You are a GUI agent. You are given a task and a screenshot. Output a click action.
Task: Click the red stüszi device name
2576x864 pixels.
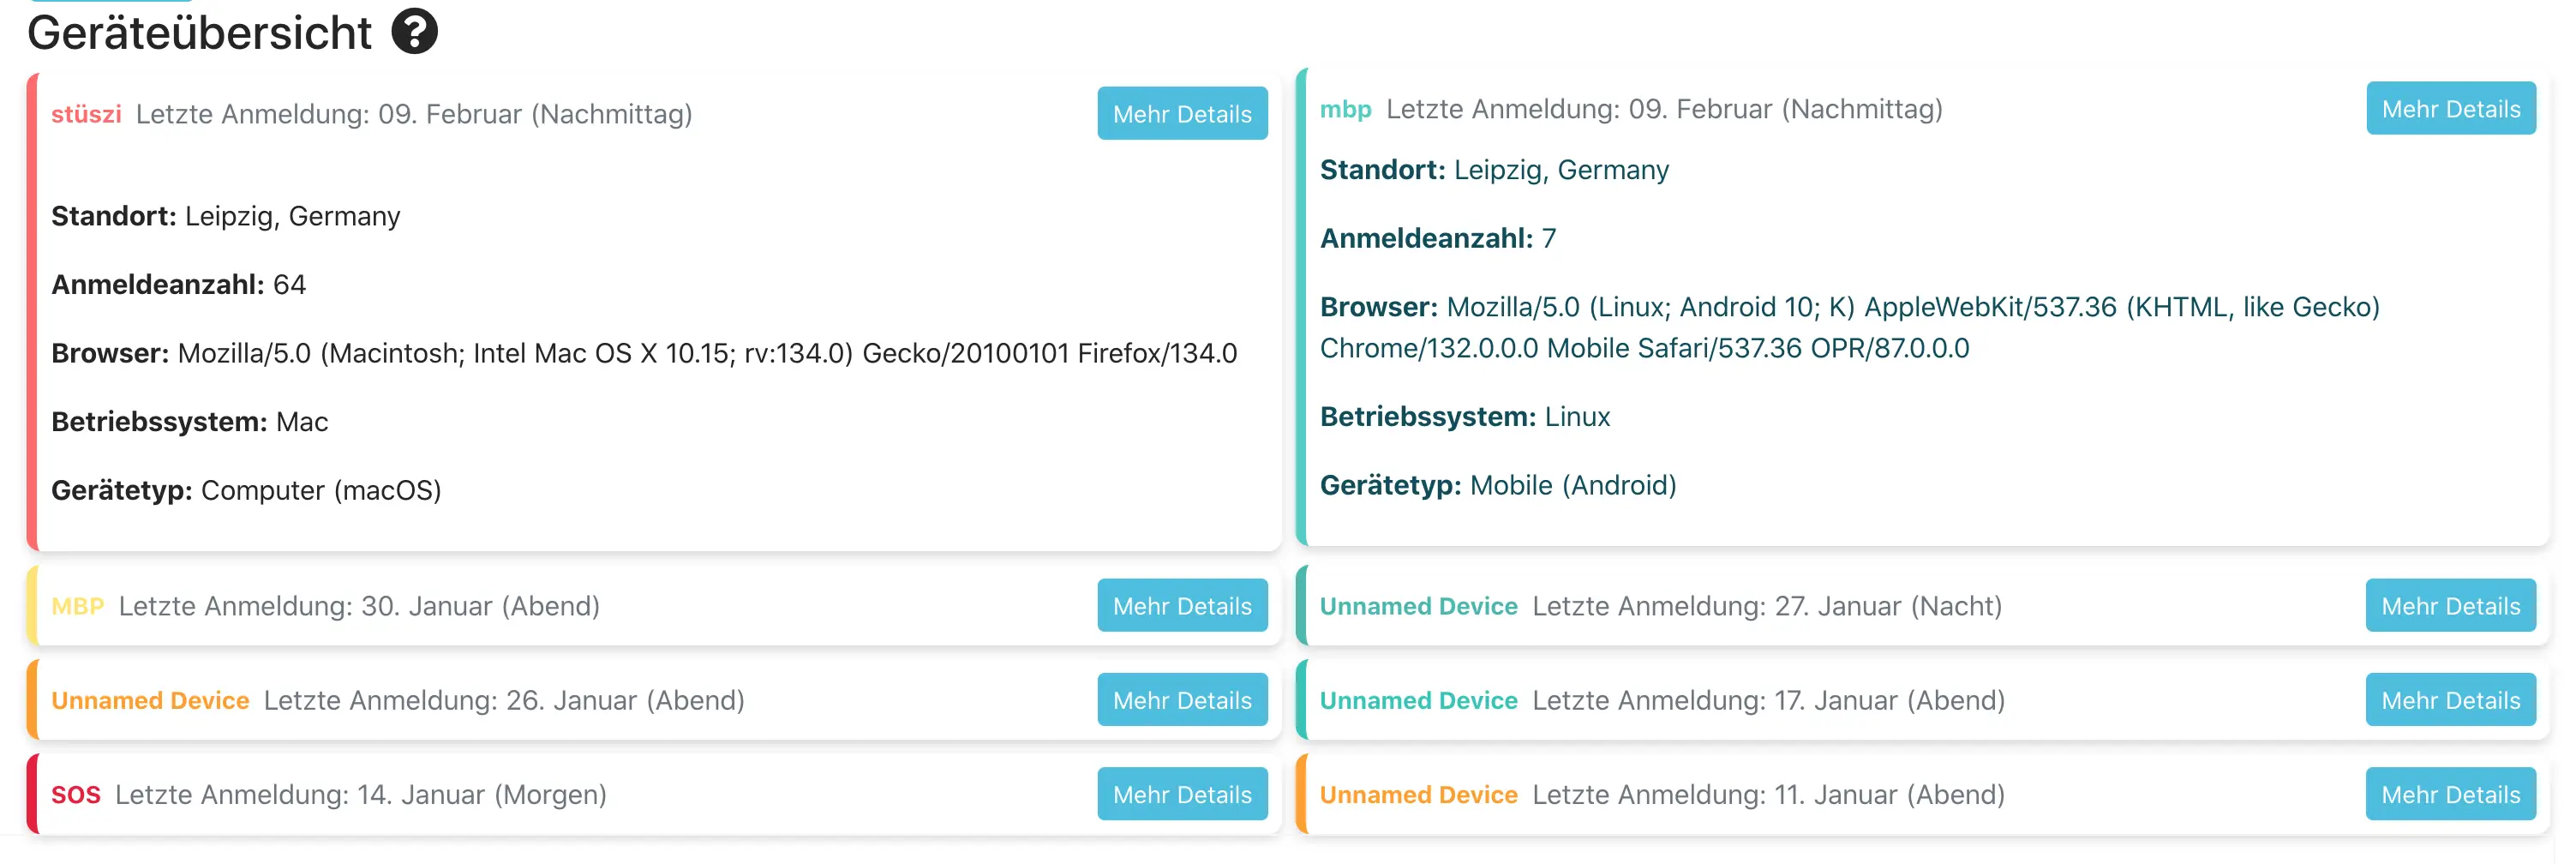[x=86, y=115]
